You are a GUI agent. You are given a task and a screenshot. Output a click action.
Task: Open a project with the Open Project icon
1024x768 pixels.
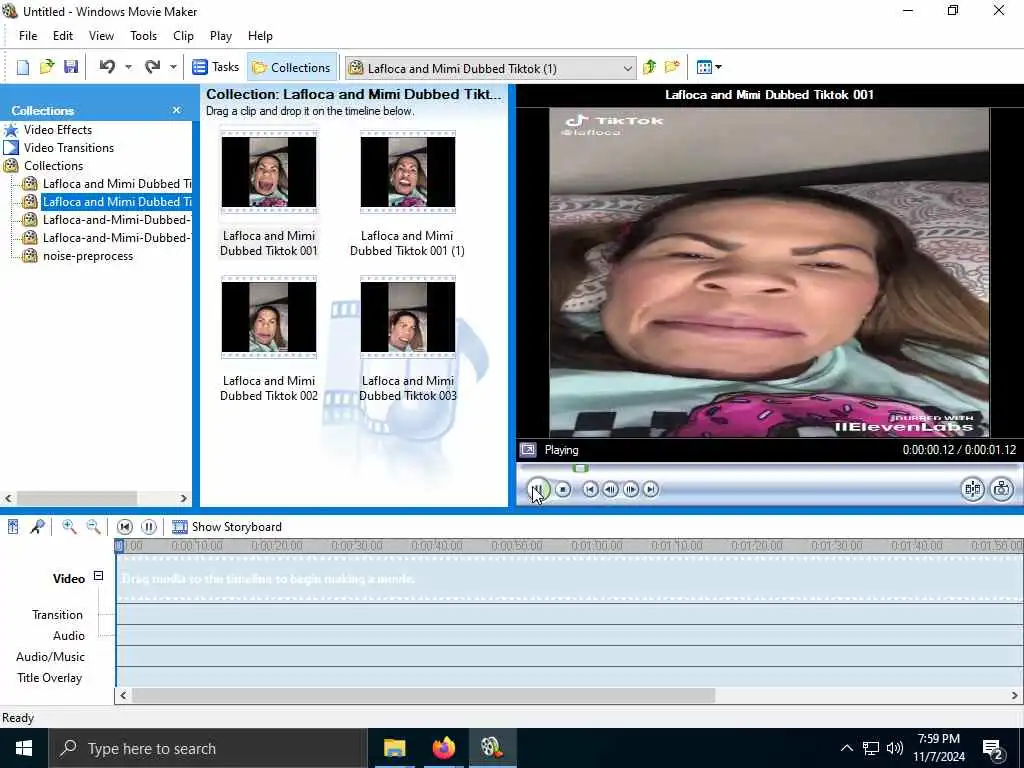coord(47,67)
